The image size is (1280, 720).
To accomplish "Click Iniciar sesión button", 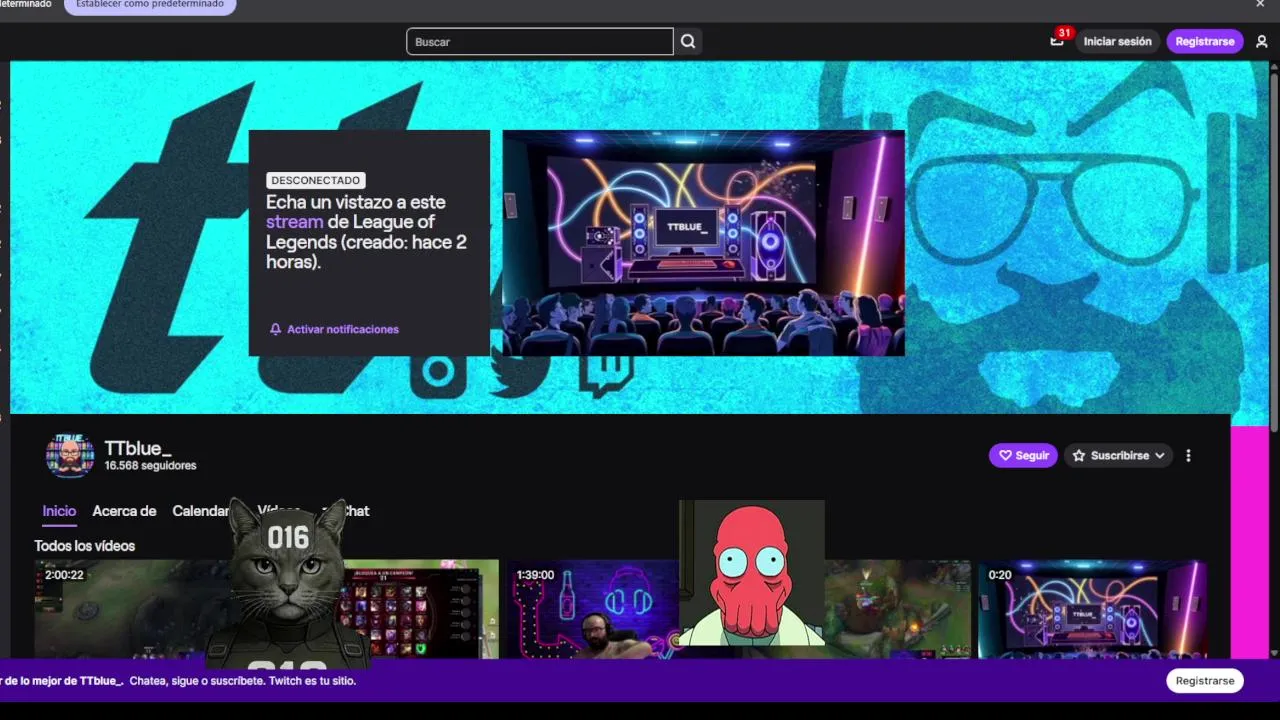I will pyautogui.click(x=1117, y=41).
